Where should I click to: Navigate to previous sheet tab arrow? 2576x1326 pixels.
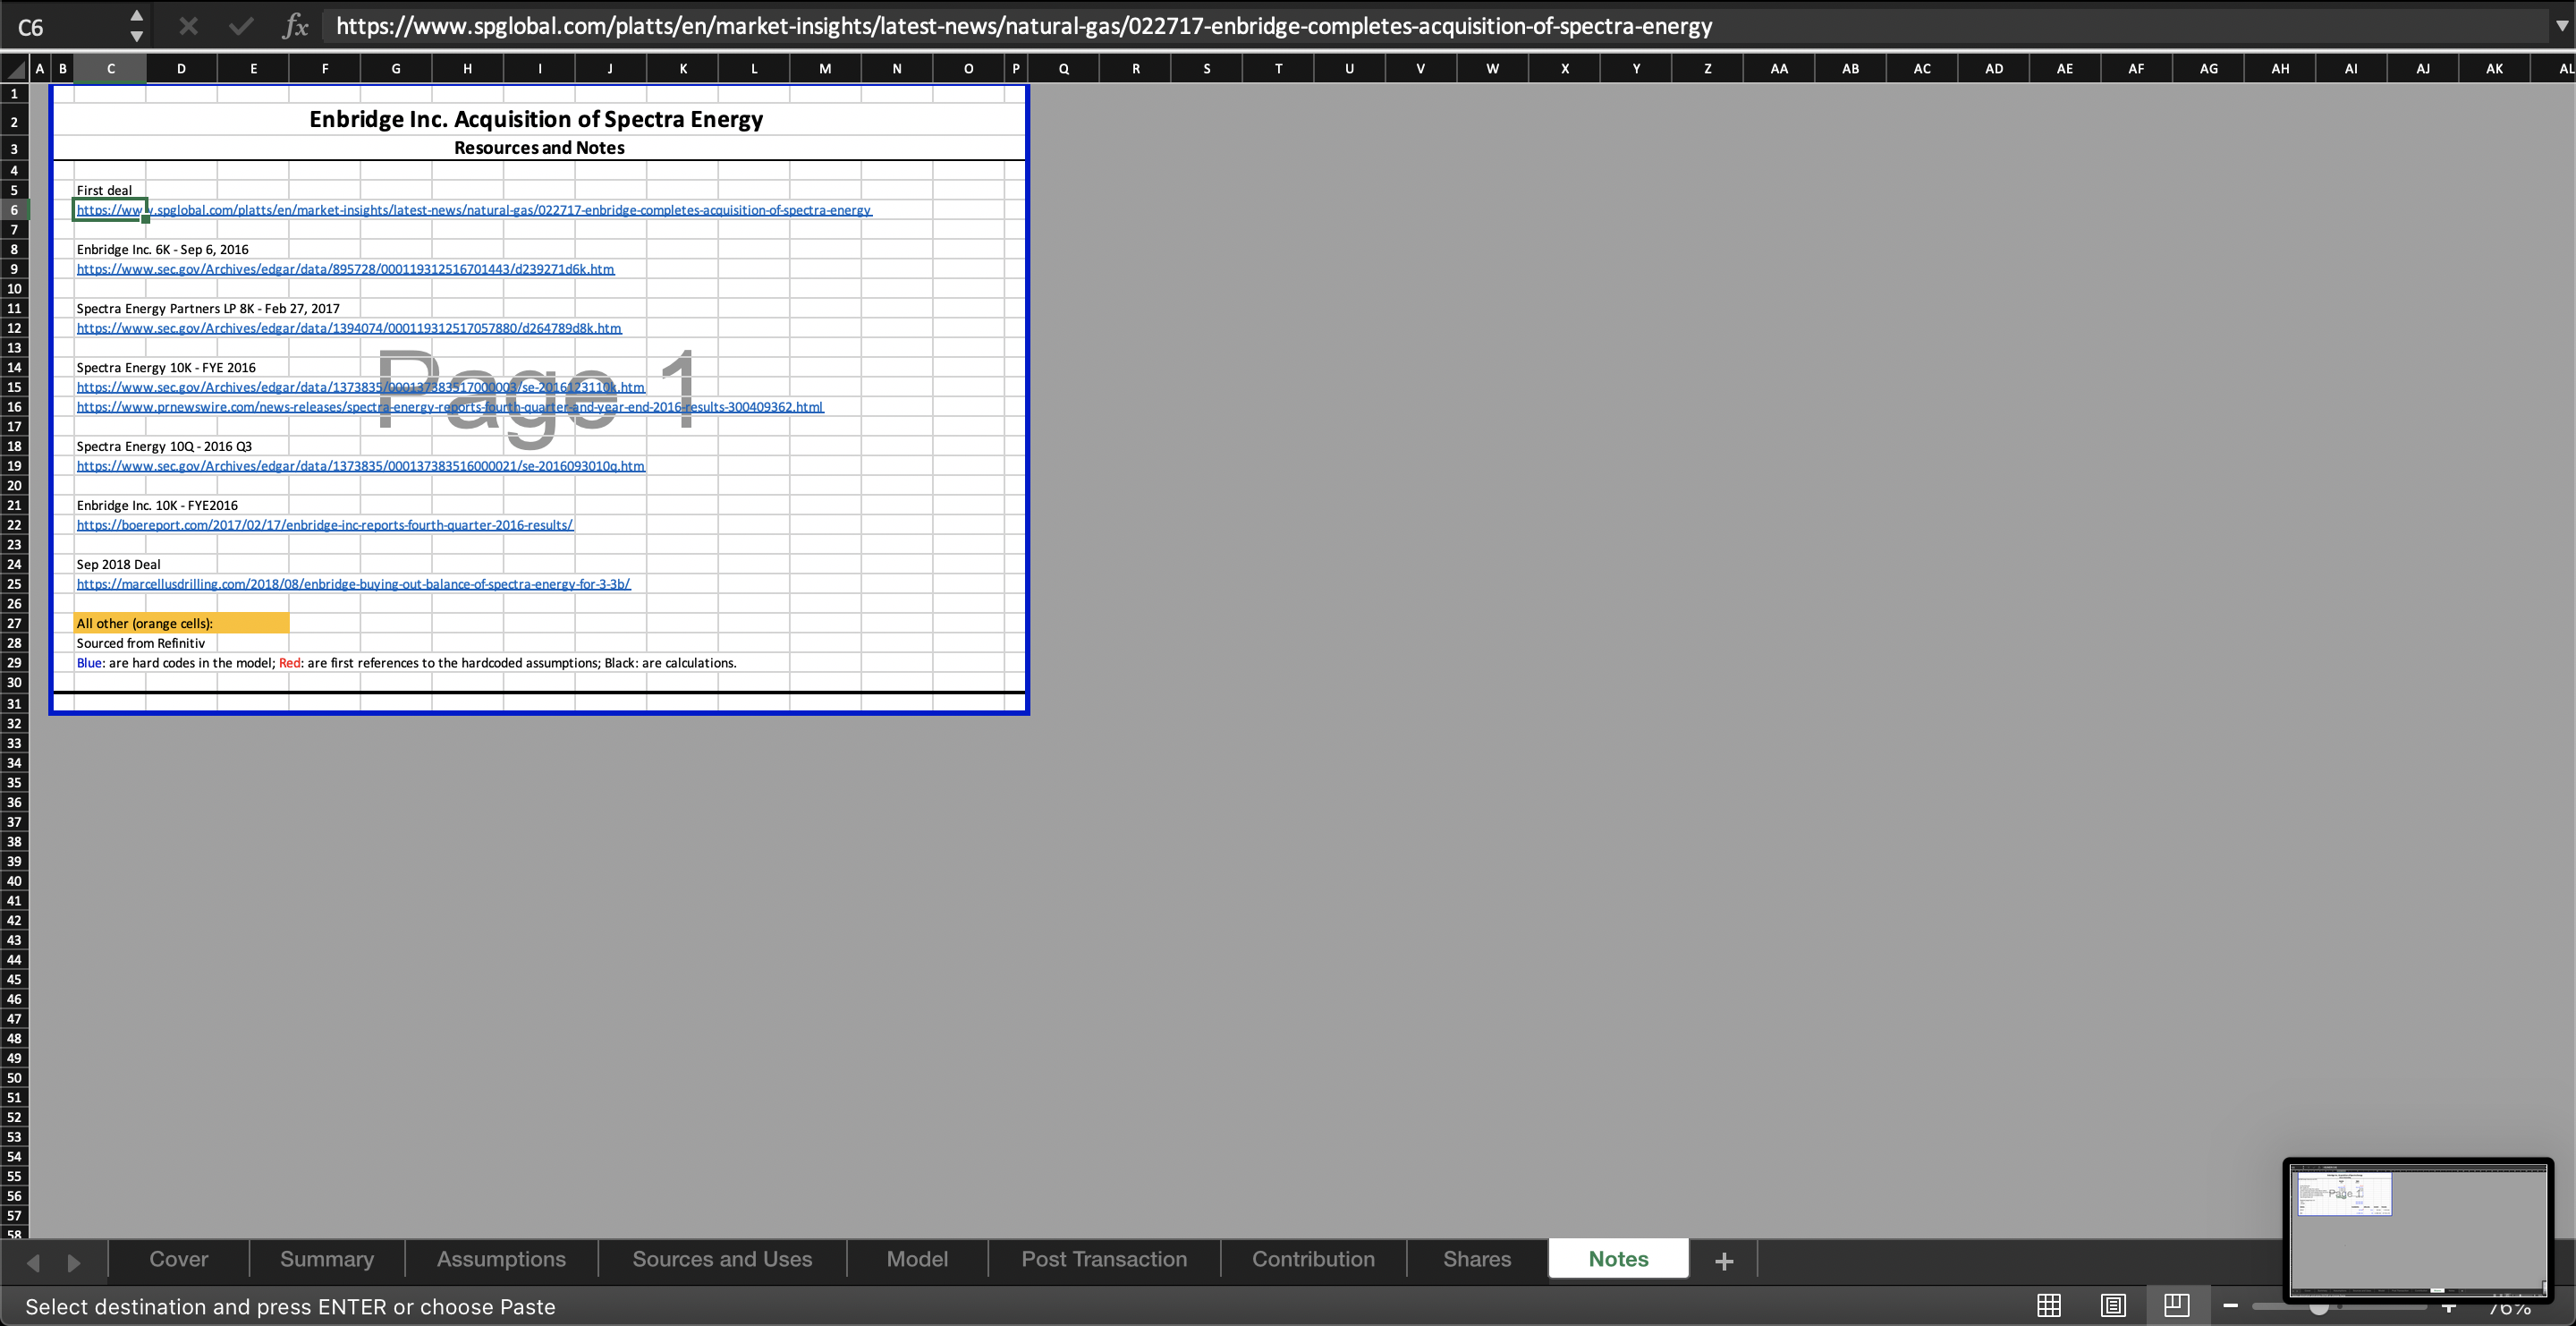point(33,1262)
